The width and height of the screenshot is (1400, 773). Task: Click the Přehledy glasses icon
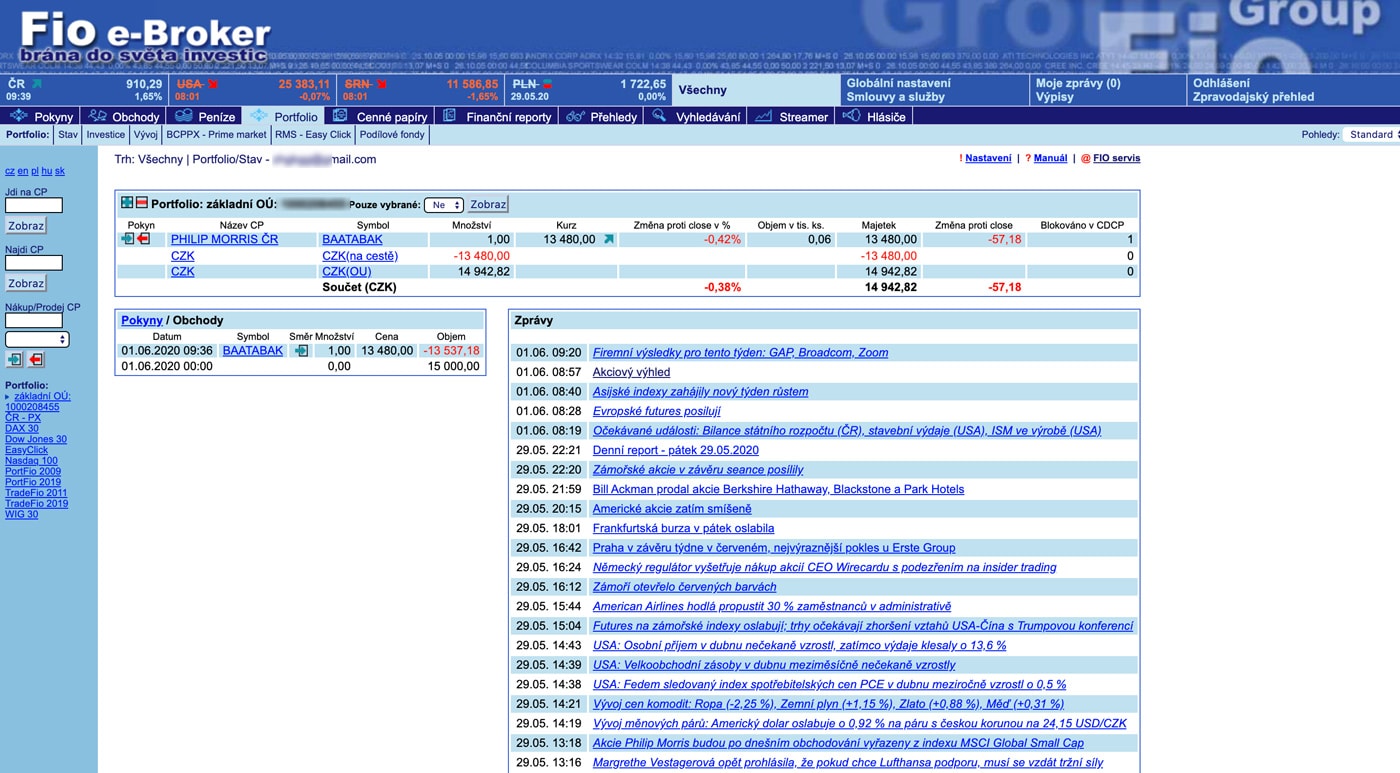pyautogui.click(x=575, y=116)
